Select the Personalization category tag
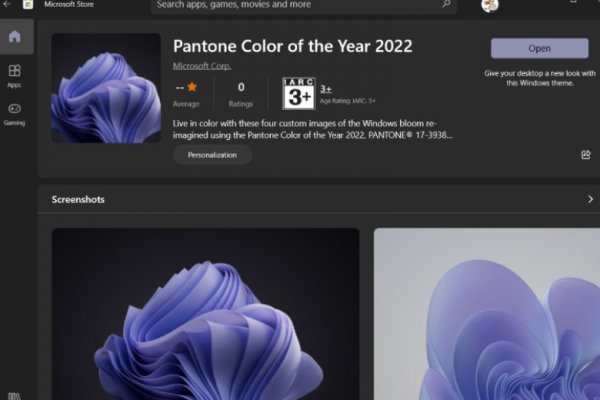The image size is (600, 400). pyautogui.click(x=212, y=155)
